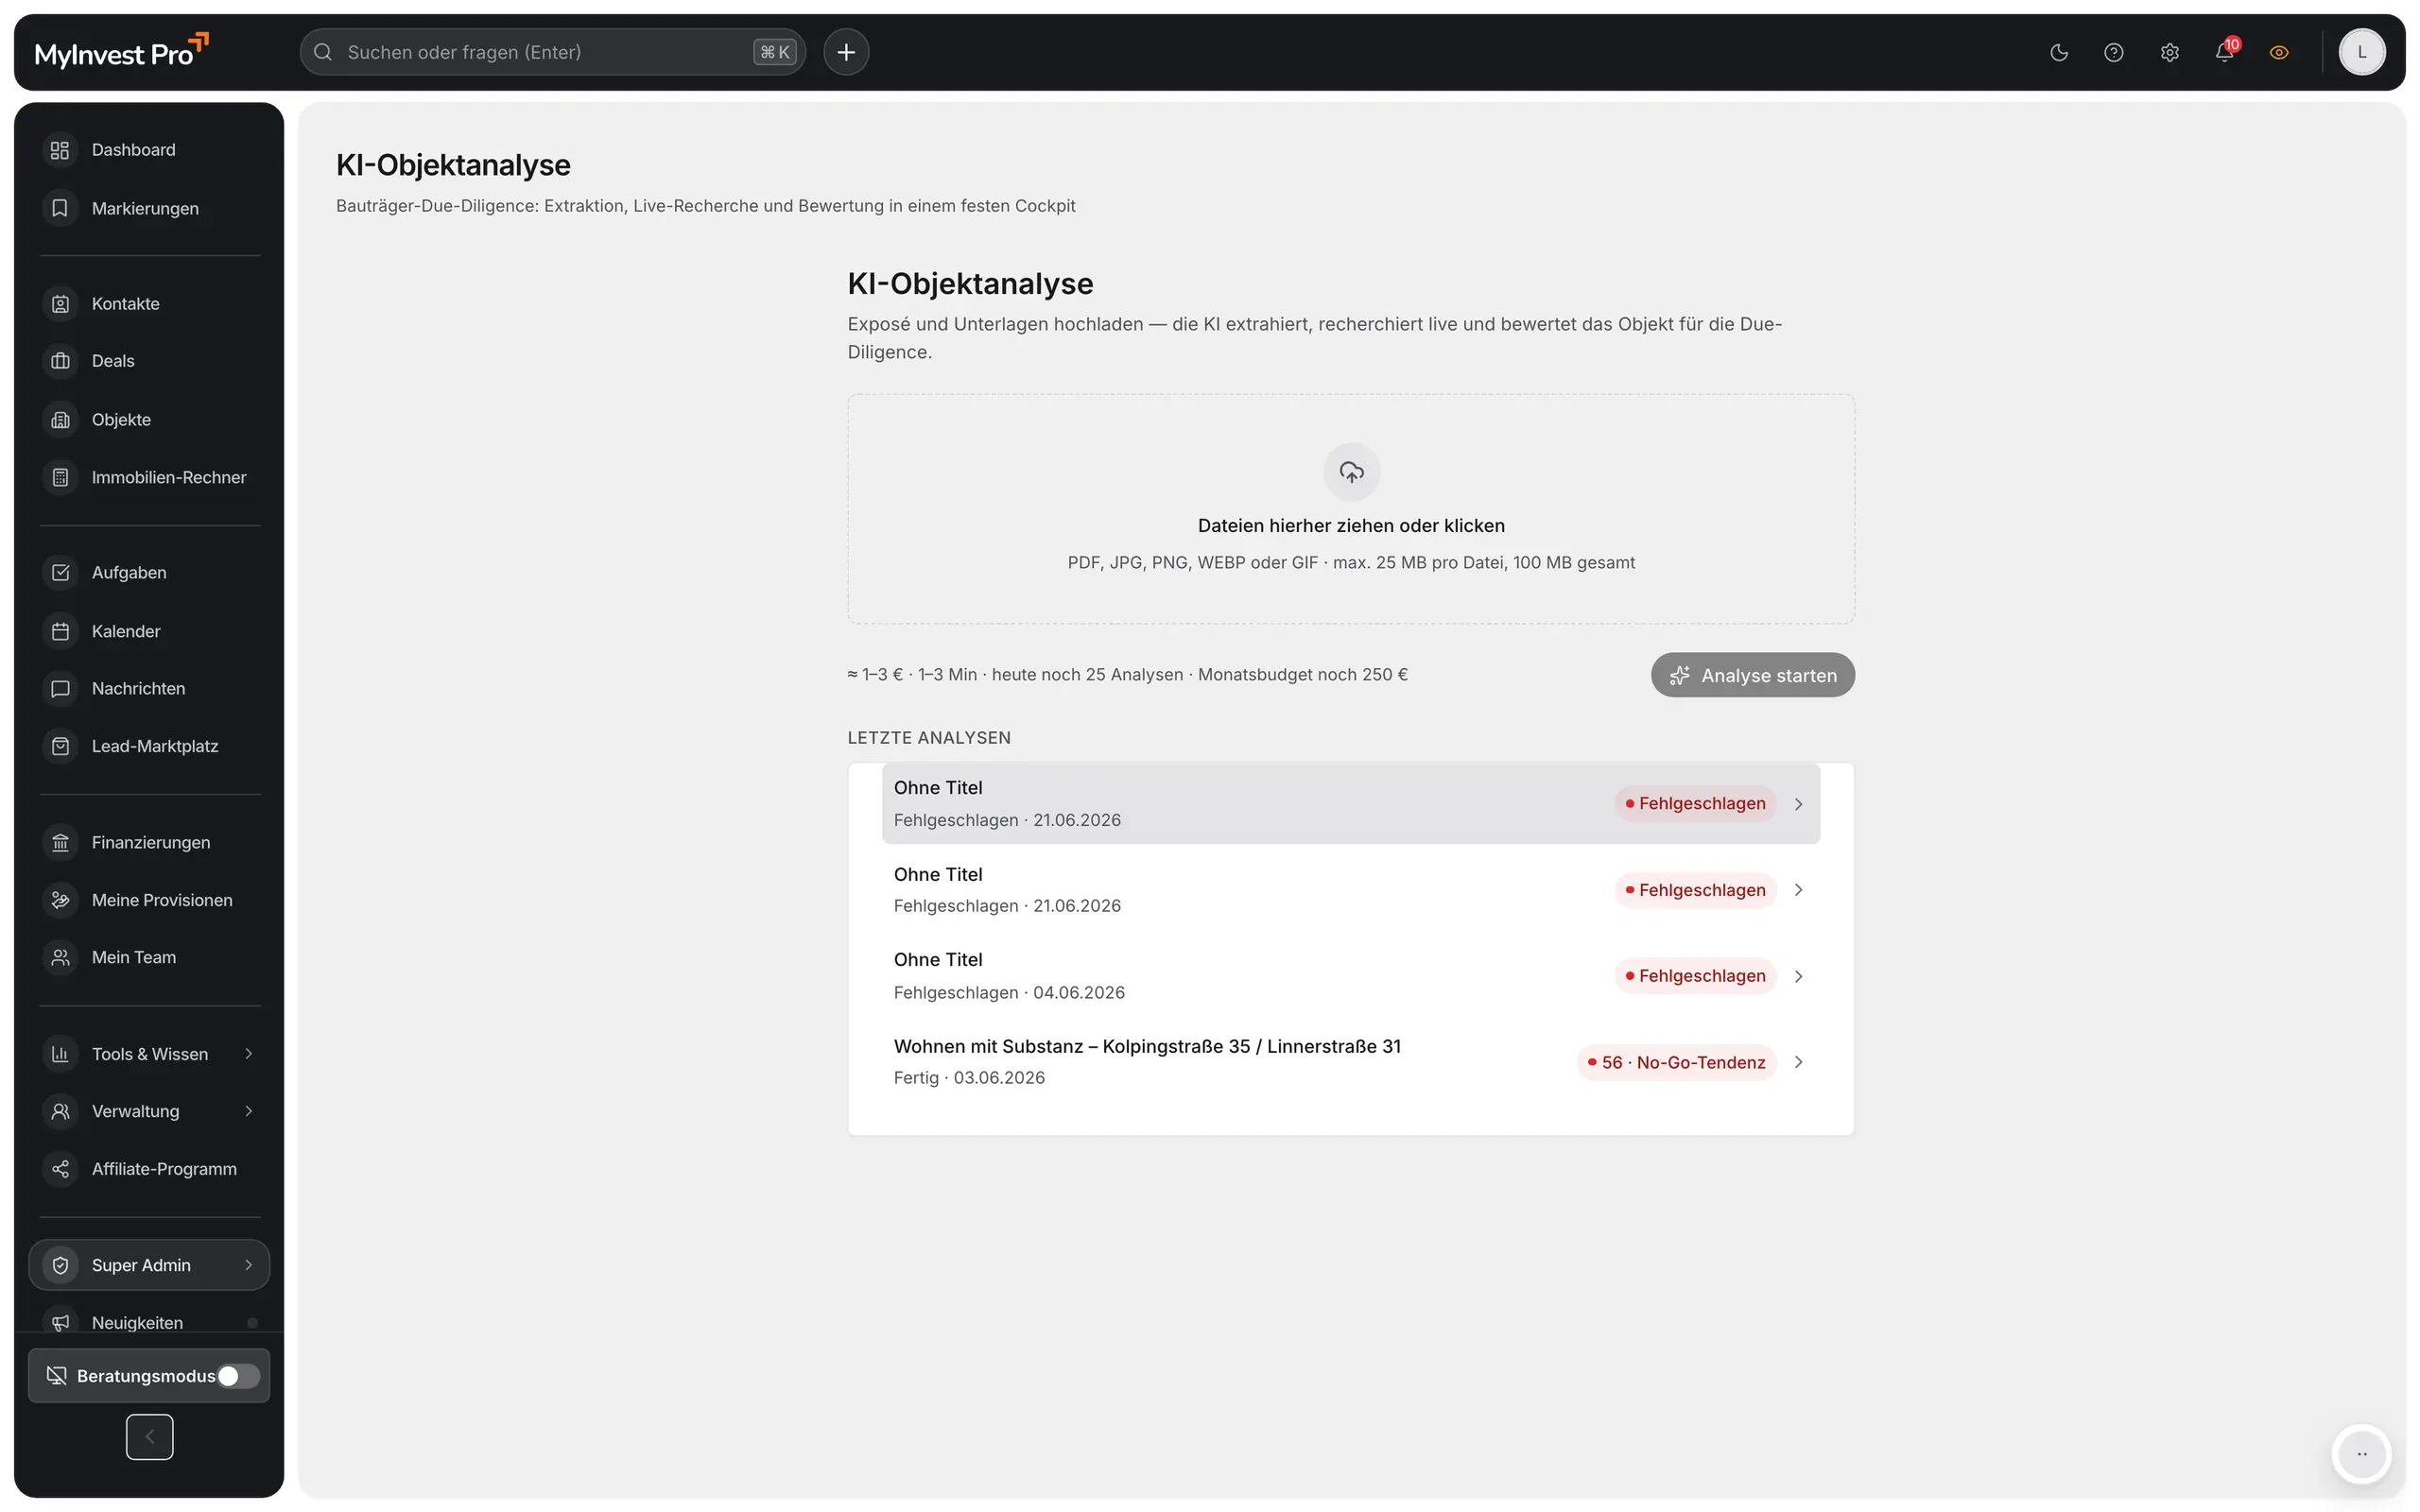Image resolution: width=2420 pixels, height=1512 pixels.
Task: Switch to dark mode moon icon
Action: (x=2058, y=52)
